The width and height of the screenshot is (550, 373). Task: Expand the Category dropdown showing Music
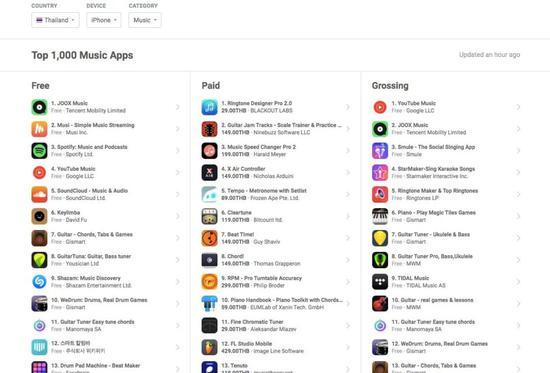tap(145, 20)
